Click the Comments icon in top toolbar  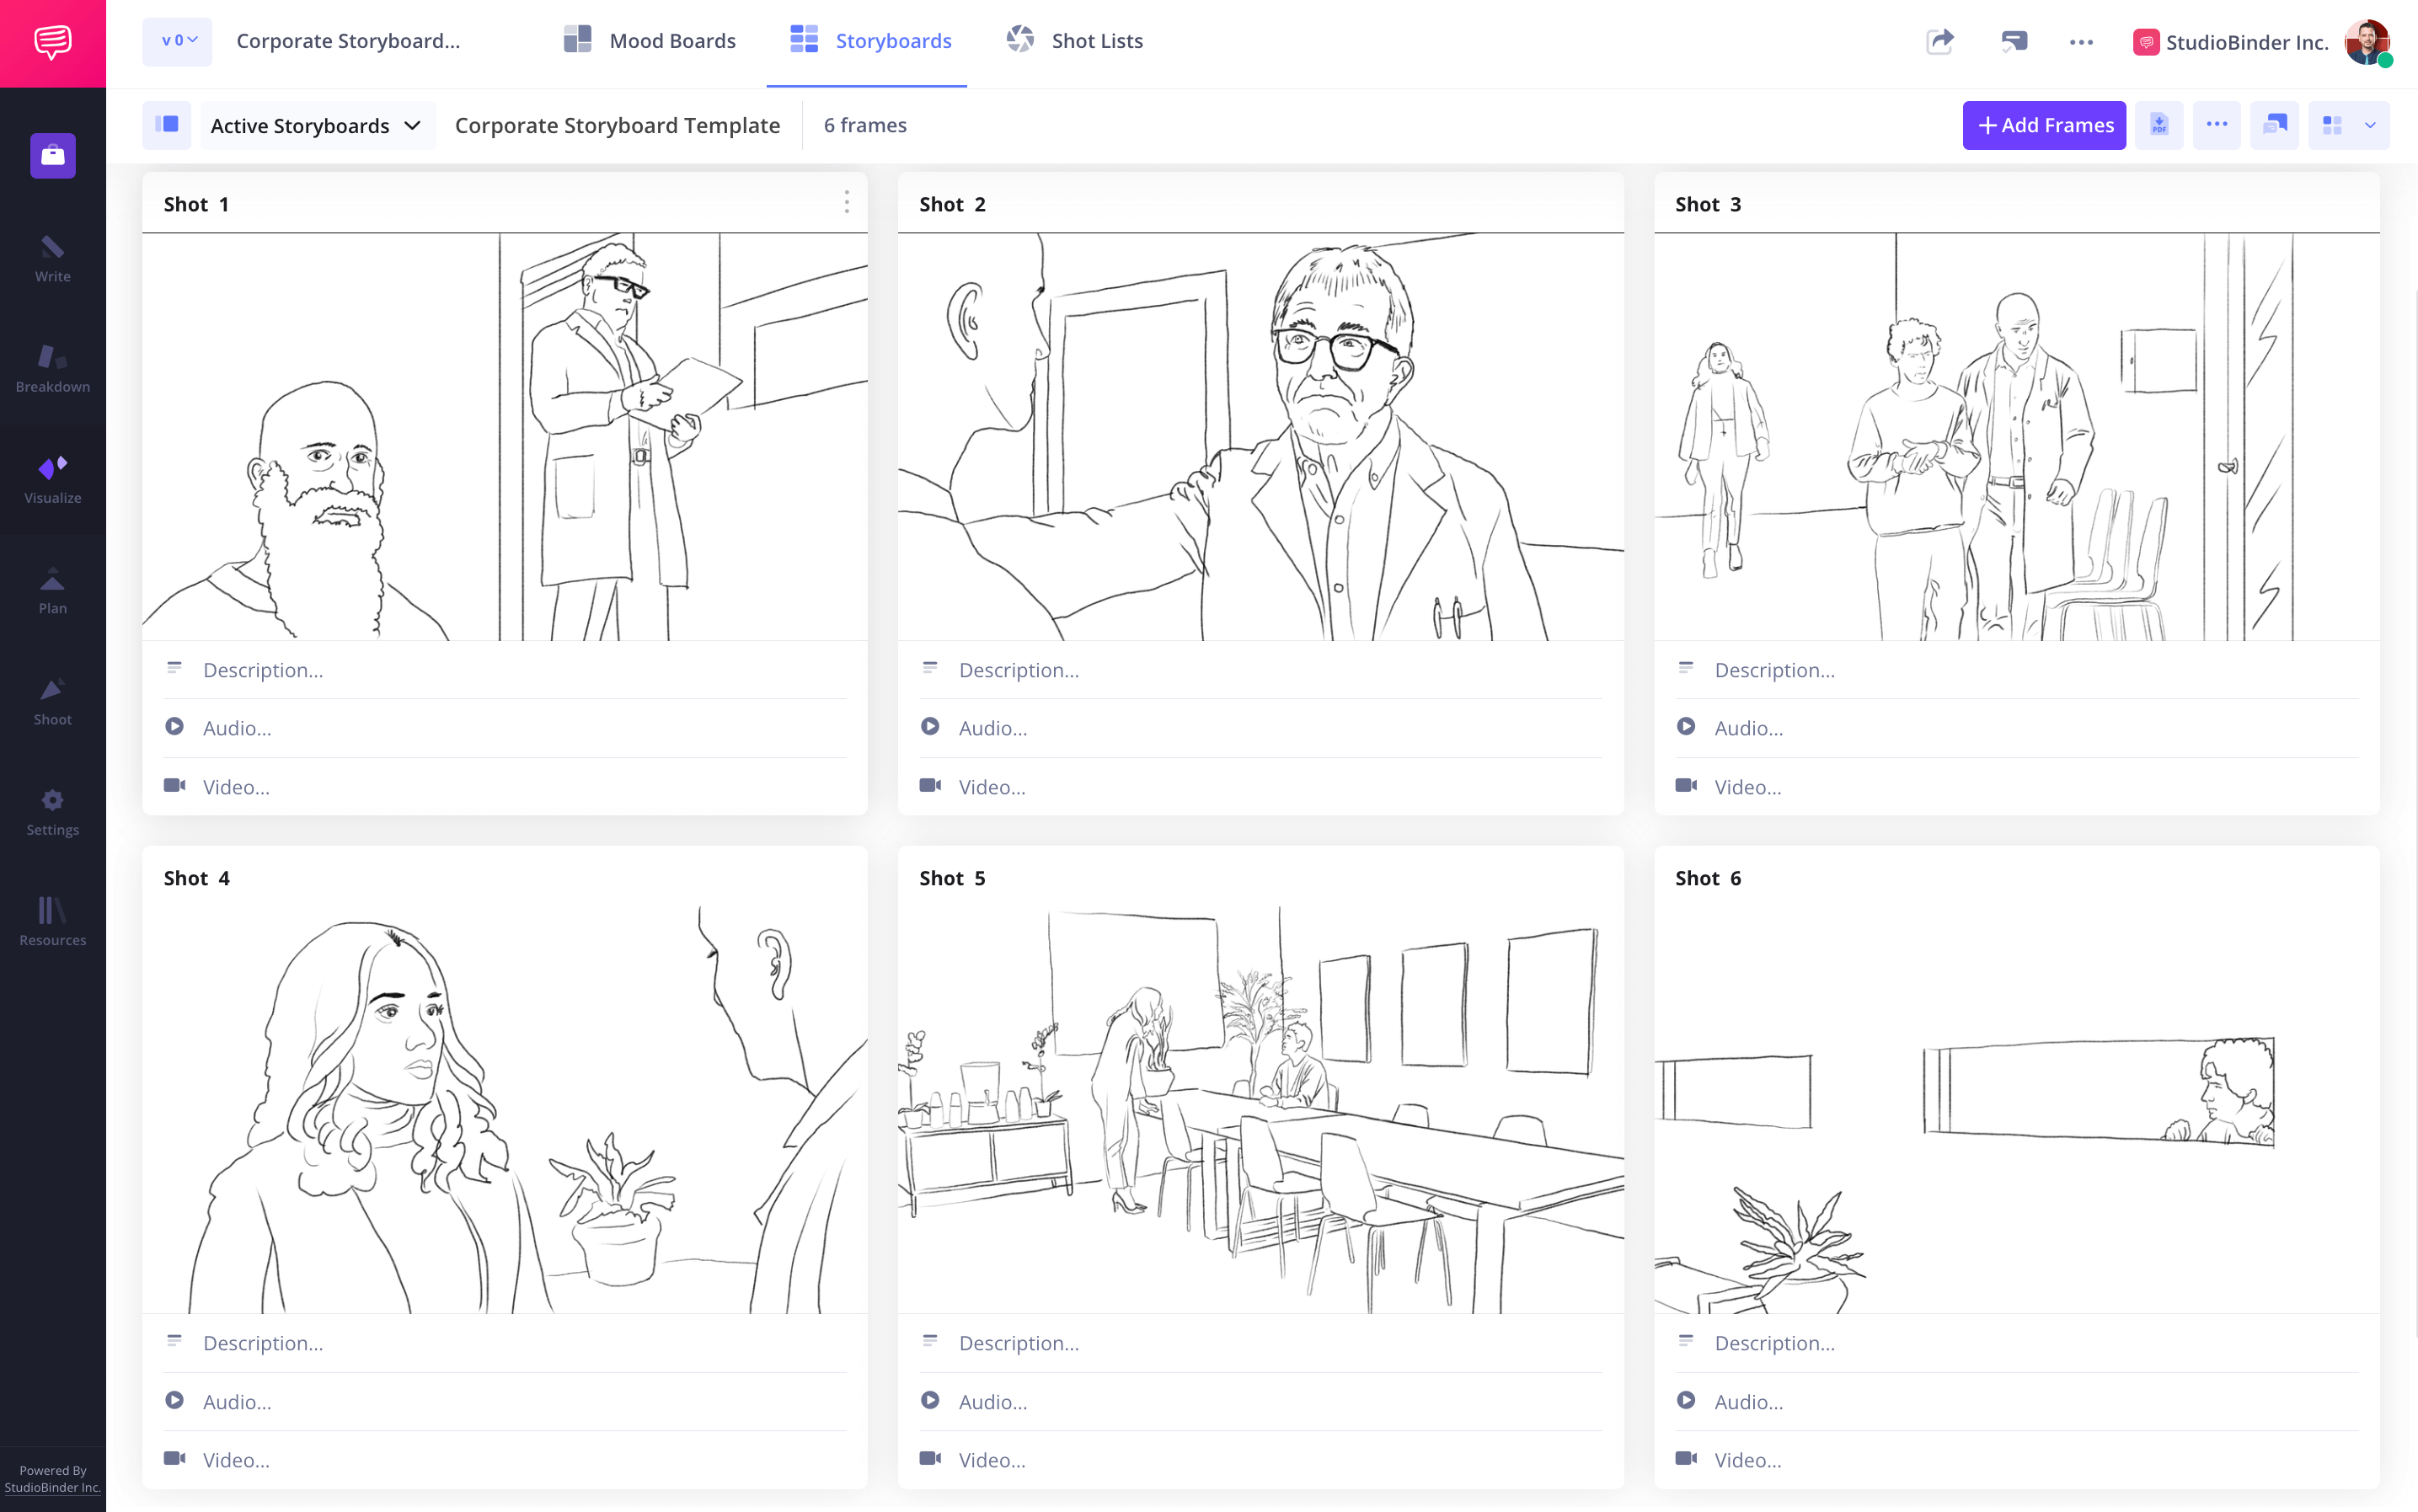click(2014, 40)
